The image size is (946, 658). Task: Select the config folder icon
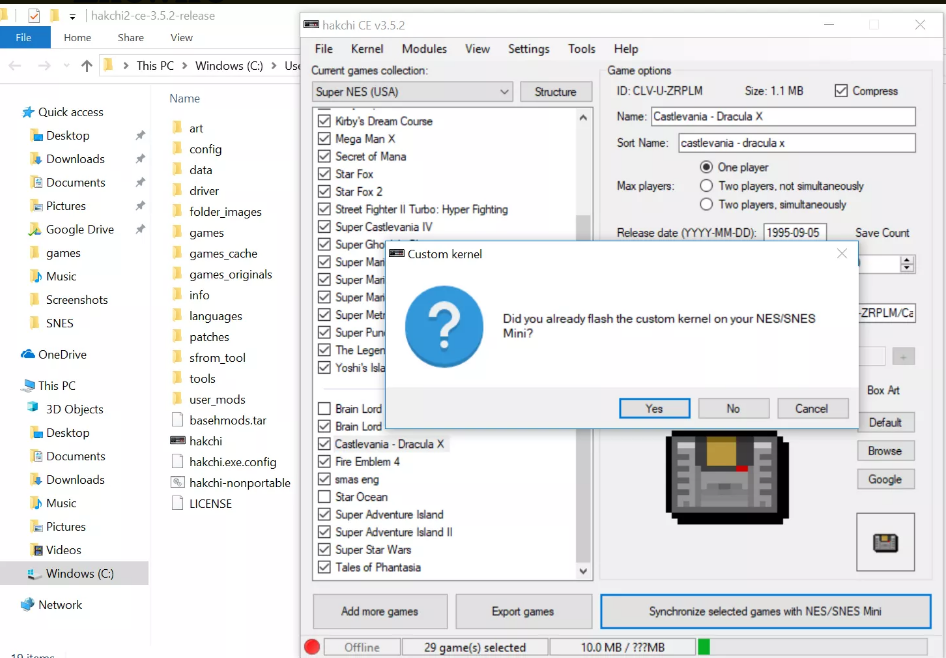[177, 149]
